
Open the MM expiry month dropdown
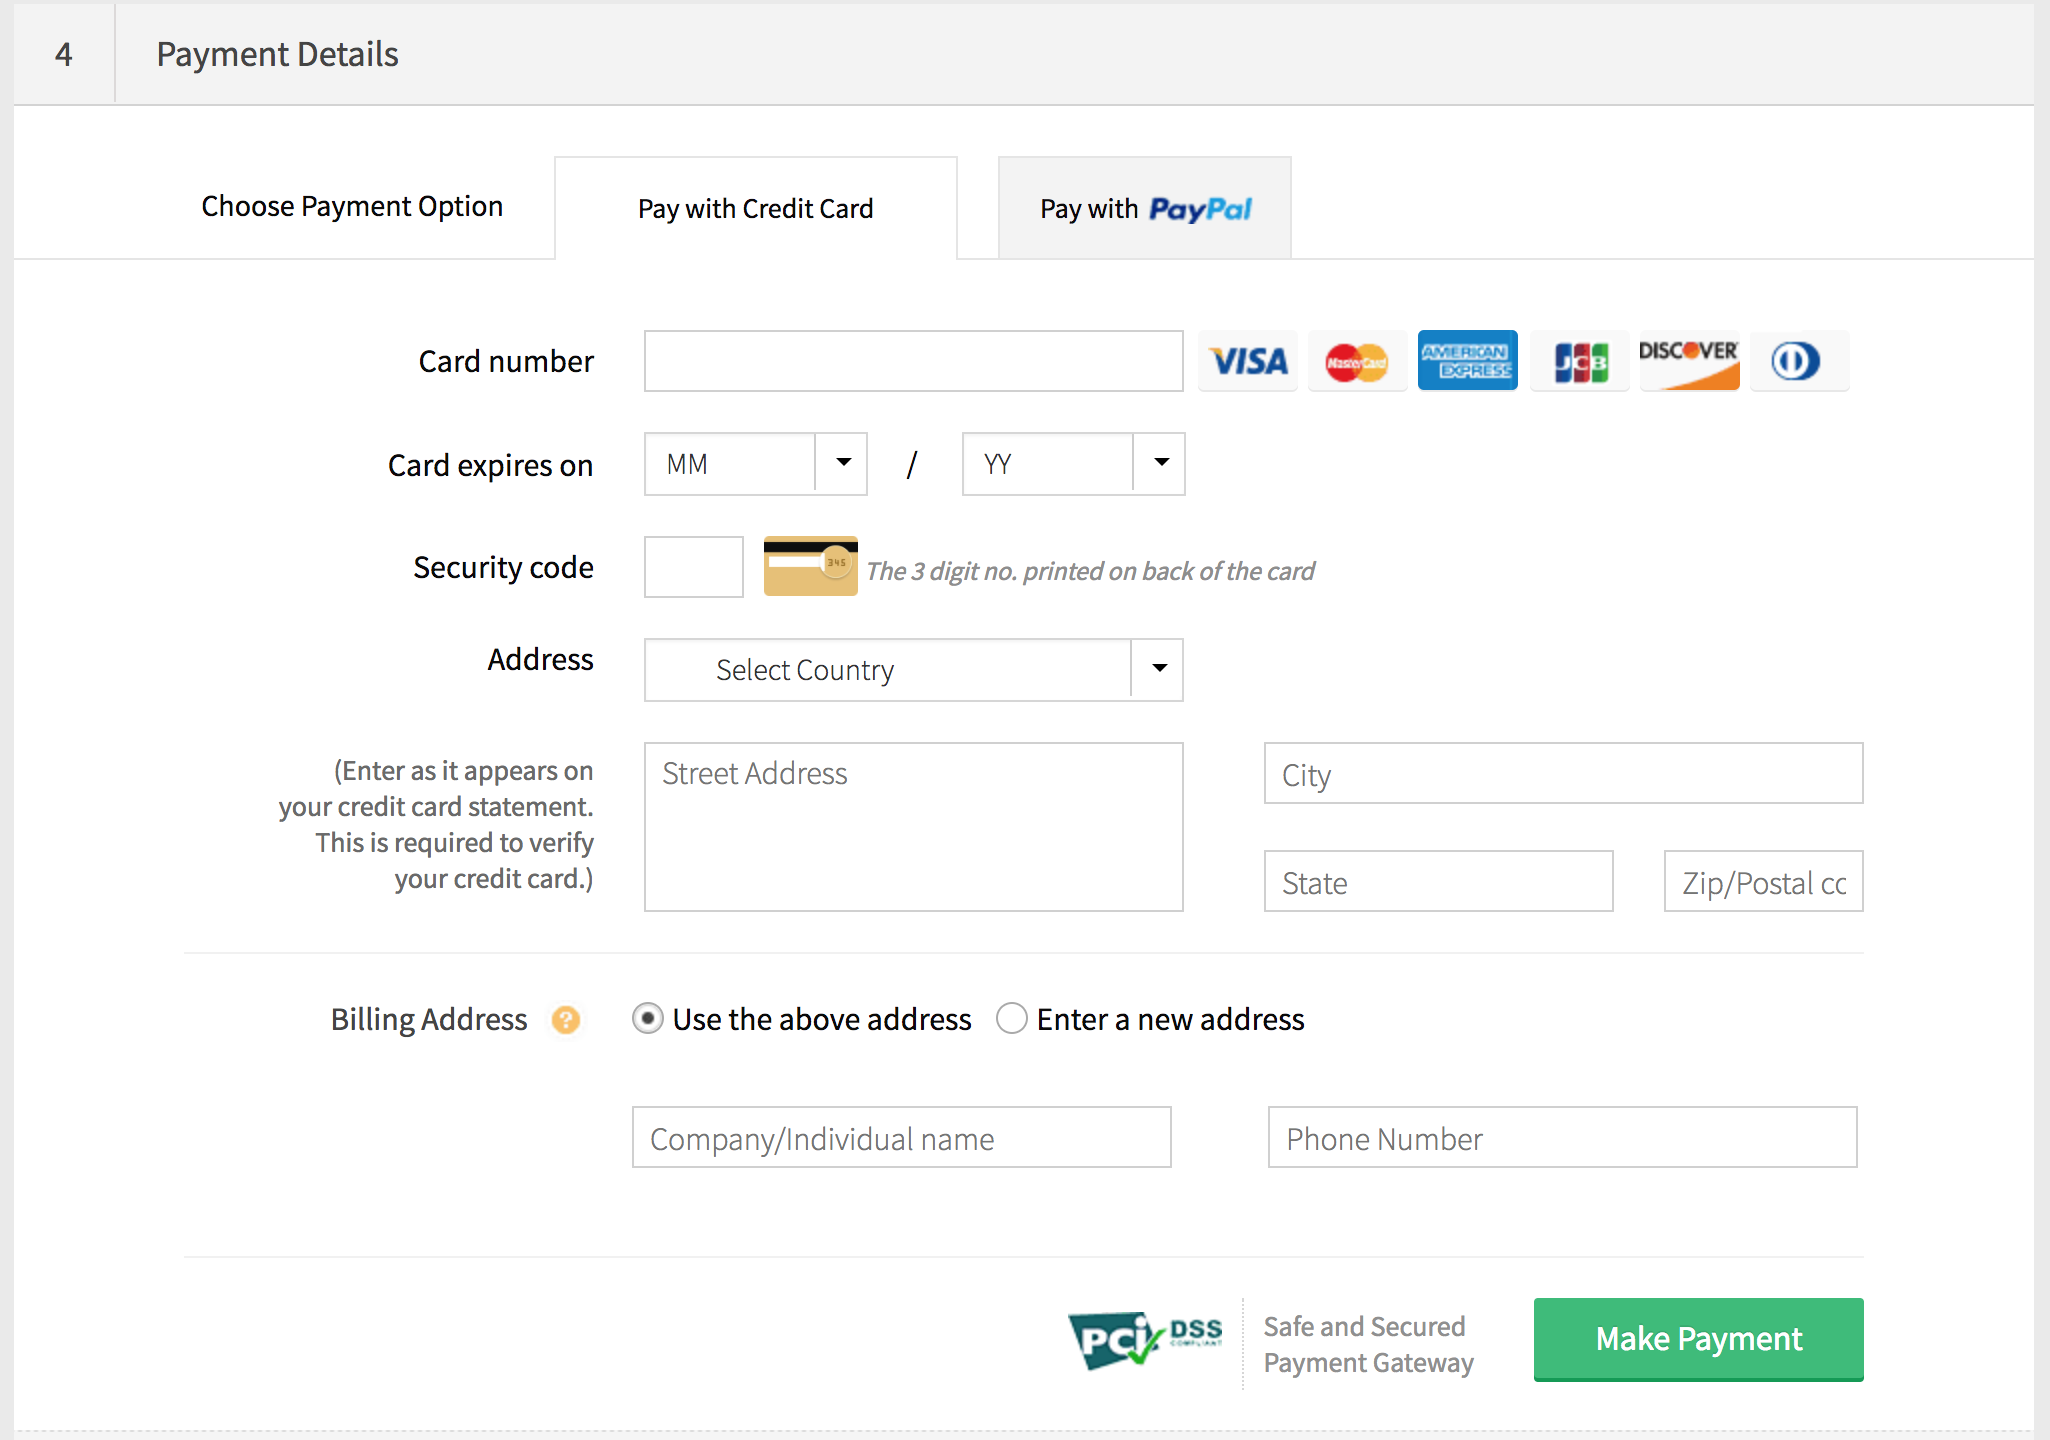(x=755, y=464)
